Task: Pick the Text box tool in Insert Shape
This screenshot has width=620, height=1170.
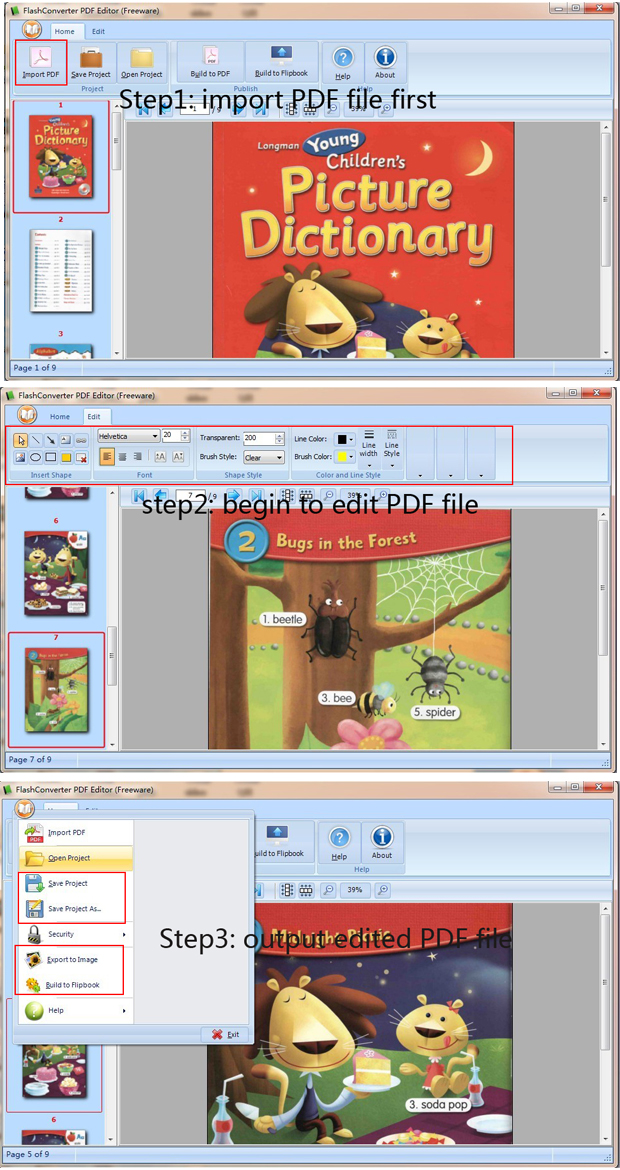Action: point(66,440)
